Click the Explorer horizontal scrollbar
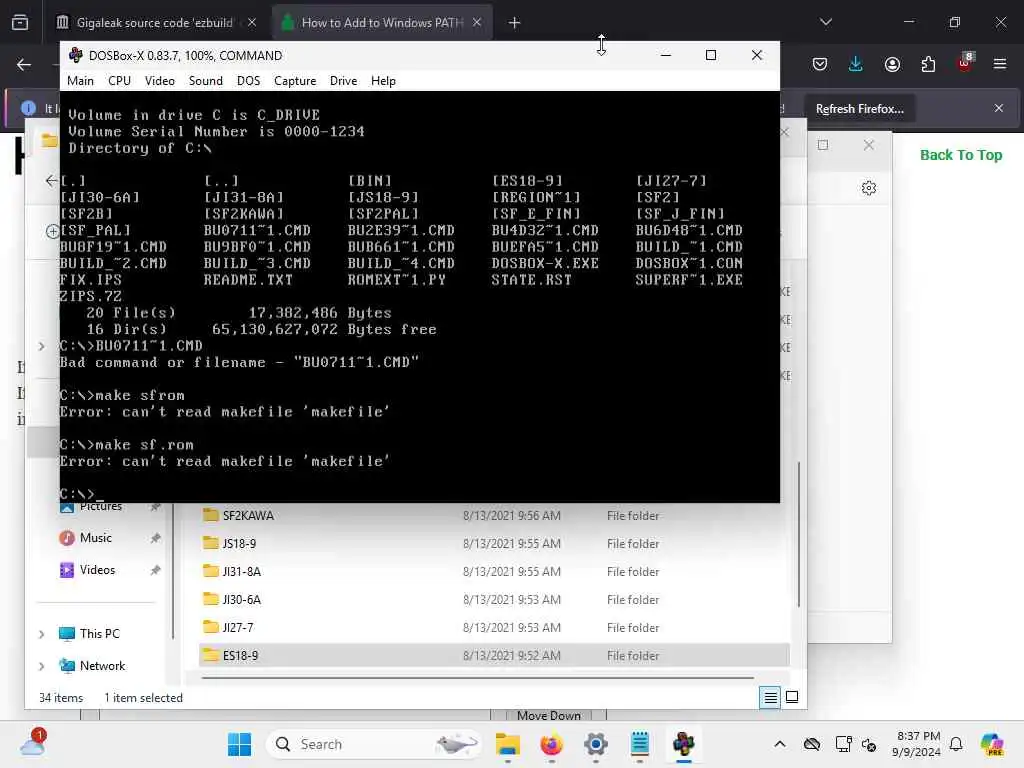The image size is (1024, 768). pyautogui.click(x=477, y=678)
